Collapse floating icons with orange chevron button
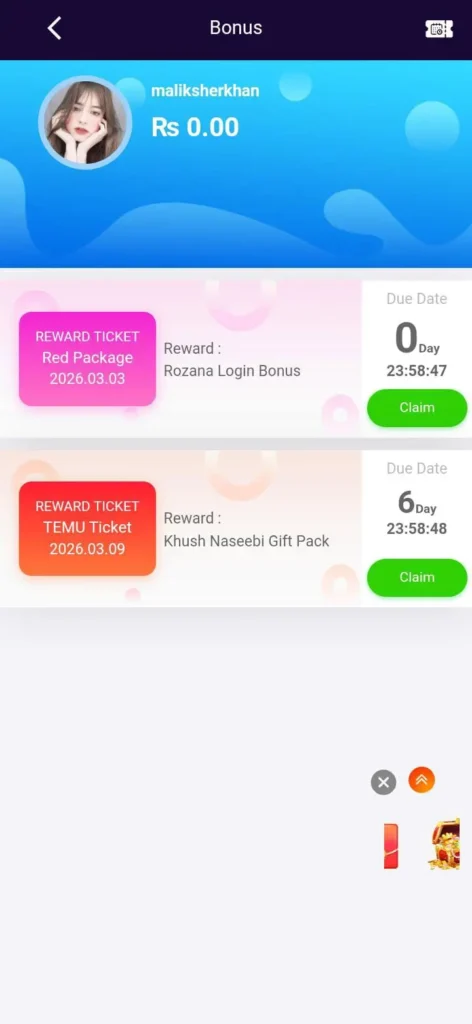This screenshot has width=472, height=1024. [422, 780]
